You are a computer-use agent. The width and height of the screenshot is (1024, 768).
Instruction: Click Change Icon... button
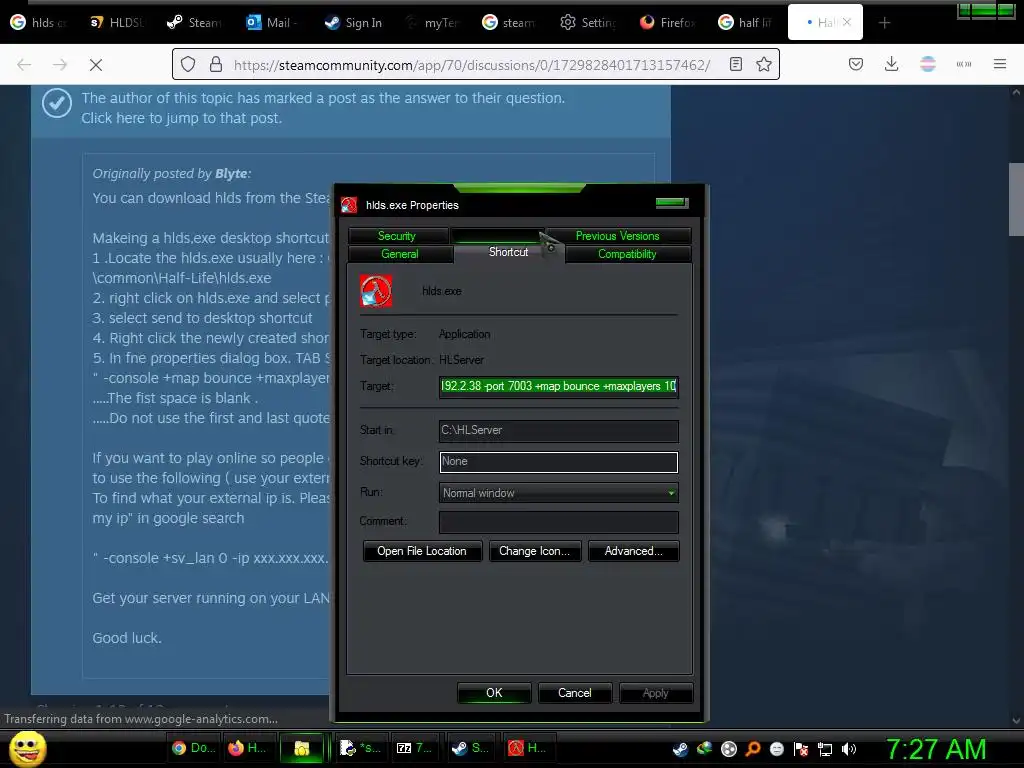click(534, 551)
